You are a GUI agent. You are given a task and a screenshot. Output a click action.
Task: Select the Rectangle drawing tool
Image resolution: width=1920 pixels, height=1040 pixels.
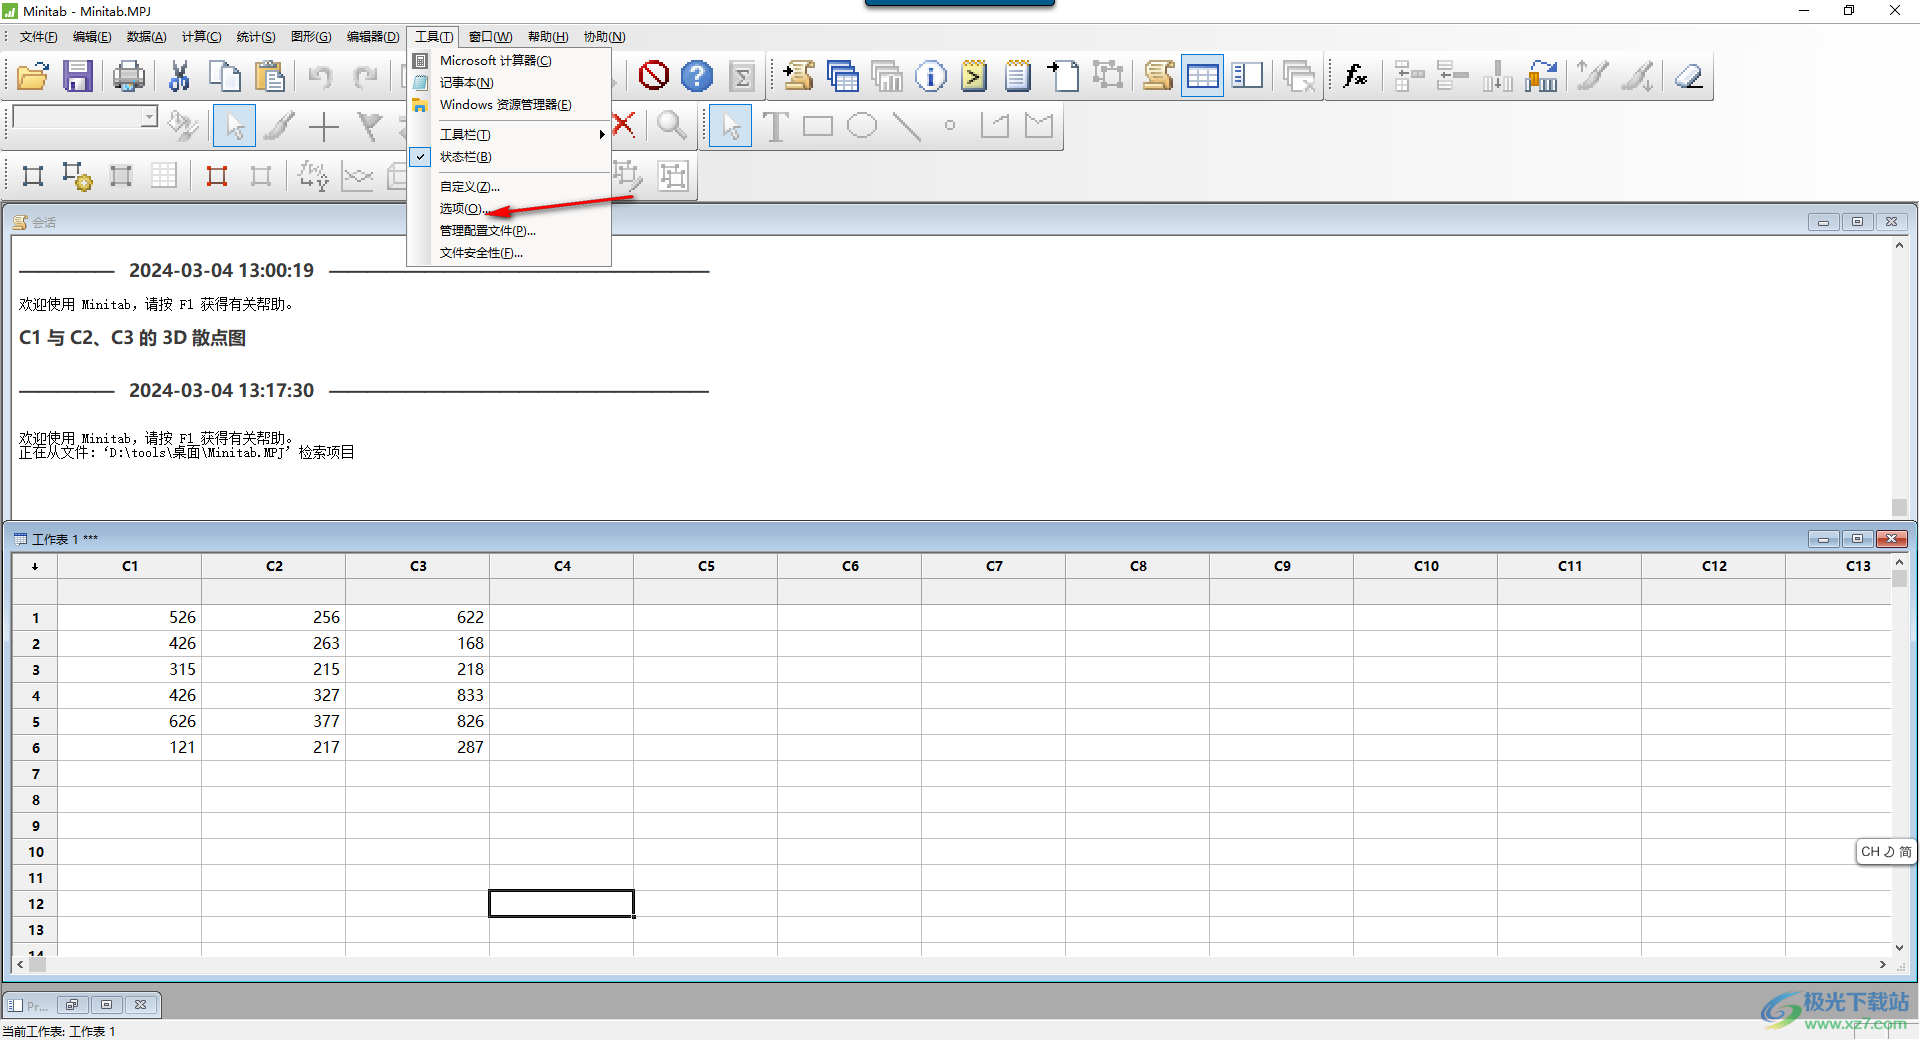818,127
